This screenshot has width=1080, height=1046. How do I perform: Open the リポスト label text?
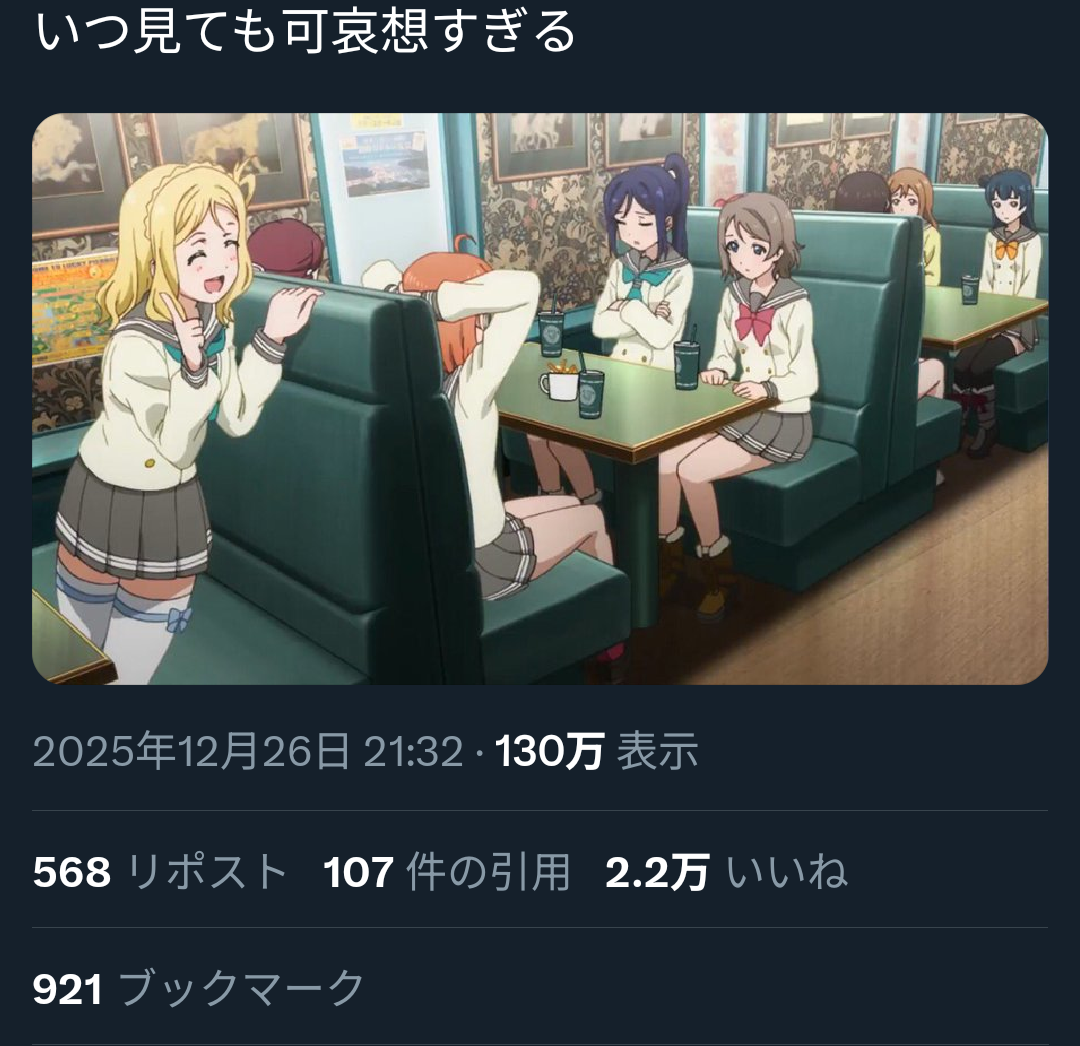207,872
